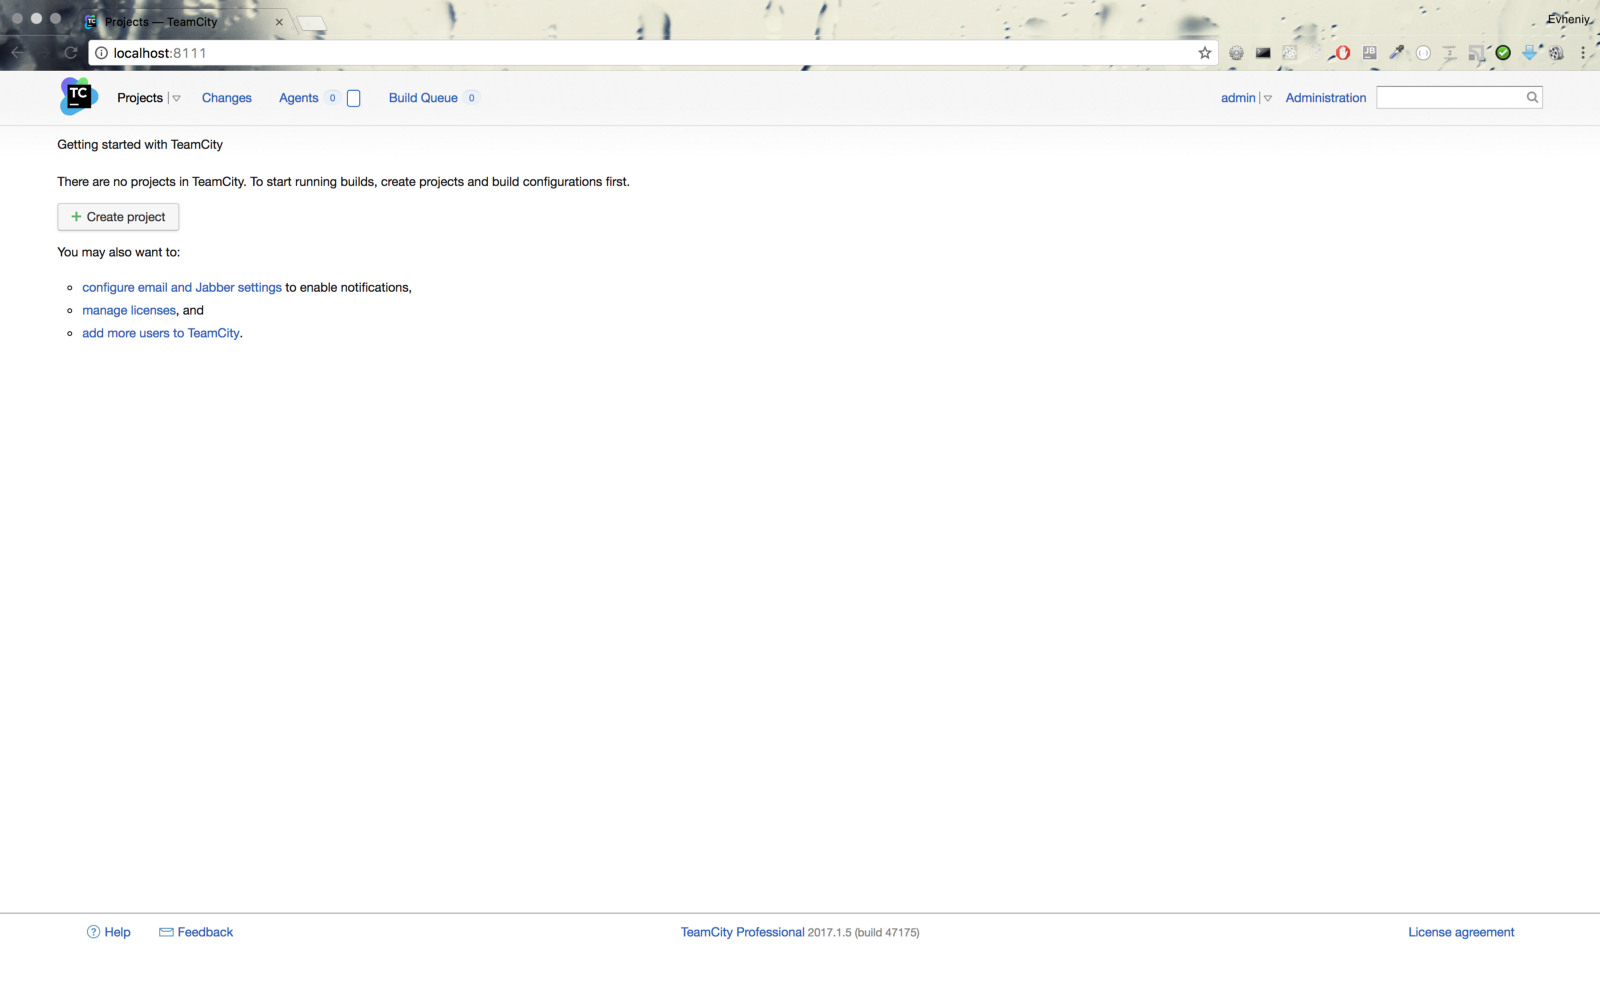1600x1000 pixels.
Task: Click the agent status icon beside Agents
Action: [x=353, y=98]
